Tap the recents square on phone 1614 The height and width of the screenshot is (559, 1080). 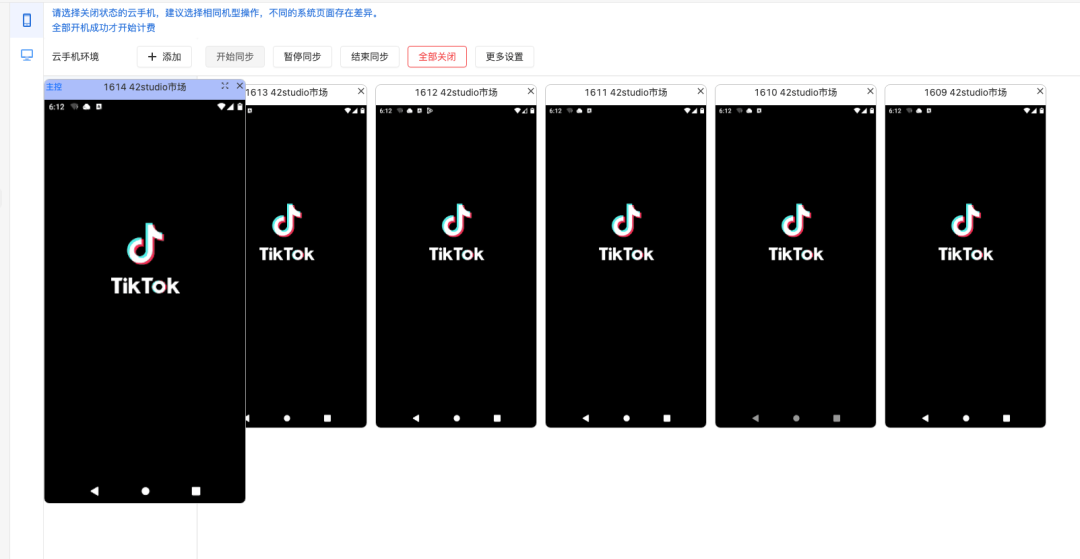(x=196, y=491)
